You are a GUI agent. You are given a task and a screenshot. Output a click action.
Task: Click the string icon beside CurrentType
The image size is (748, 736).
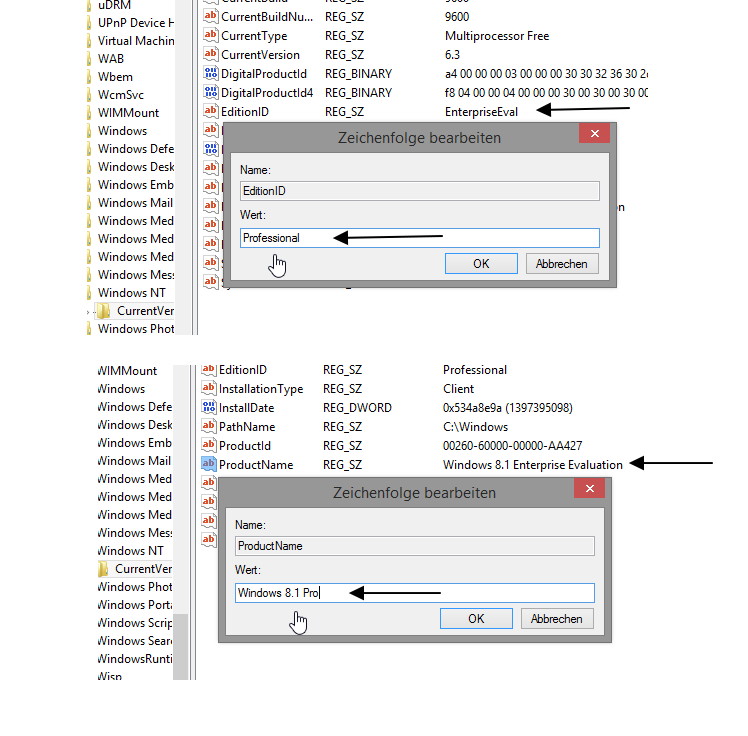[210, 36]
